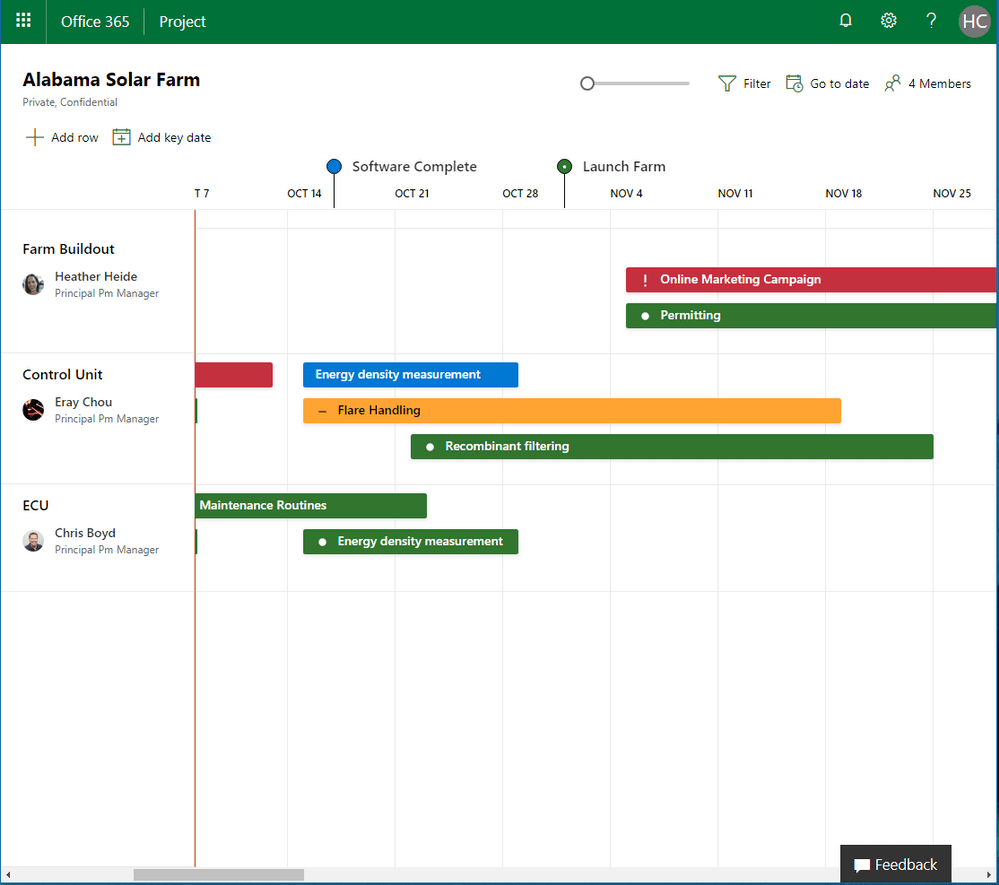Click Heather Heide's profile picture
The width and height of the screenshot is (999, 885).
[33, 284]
